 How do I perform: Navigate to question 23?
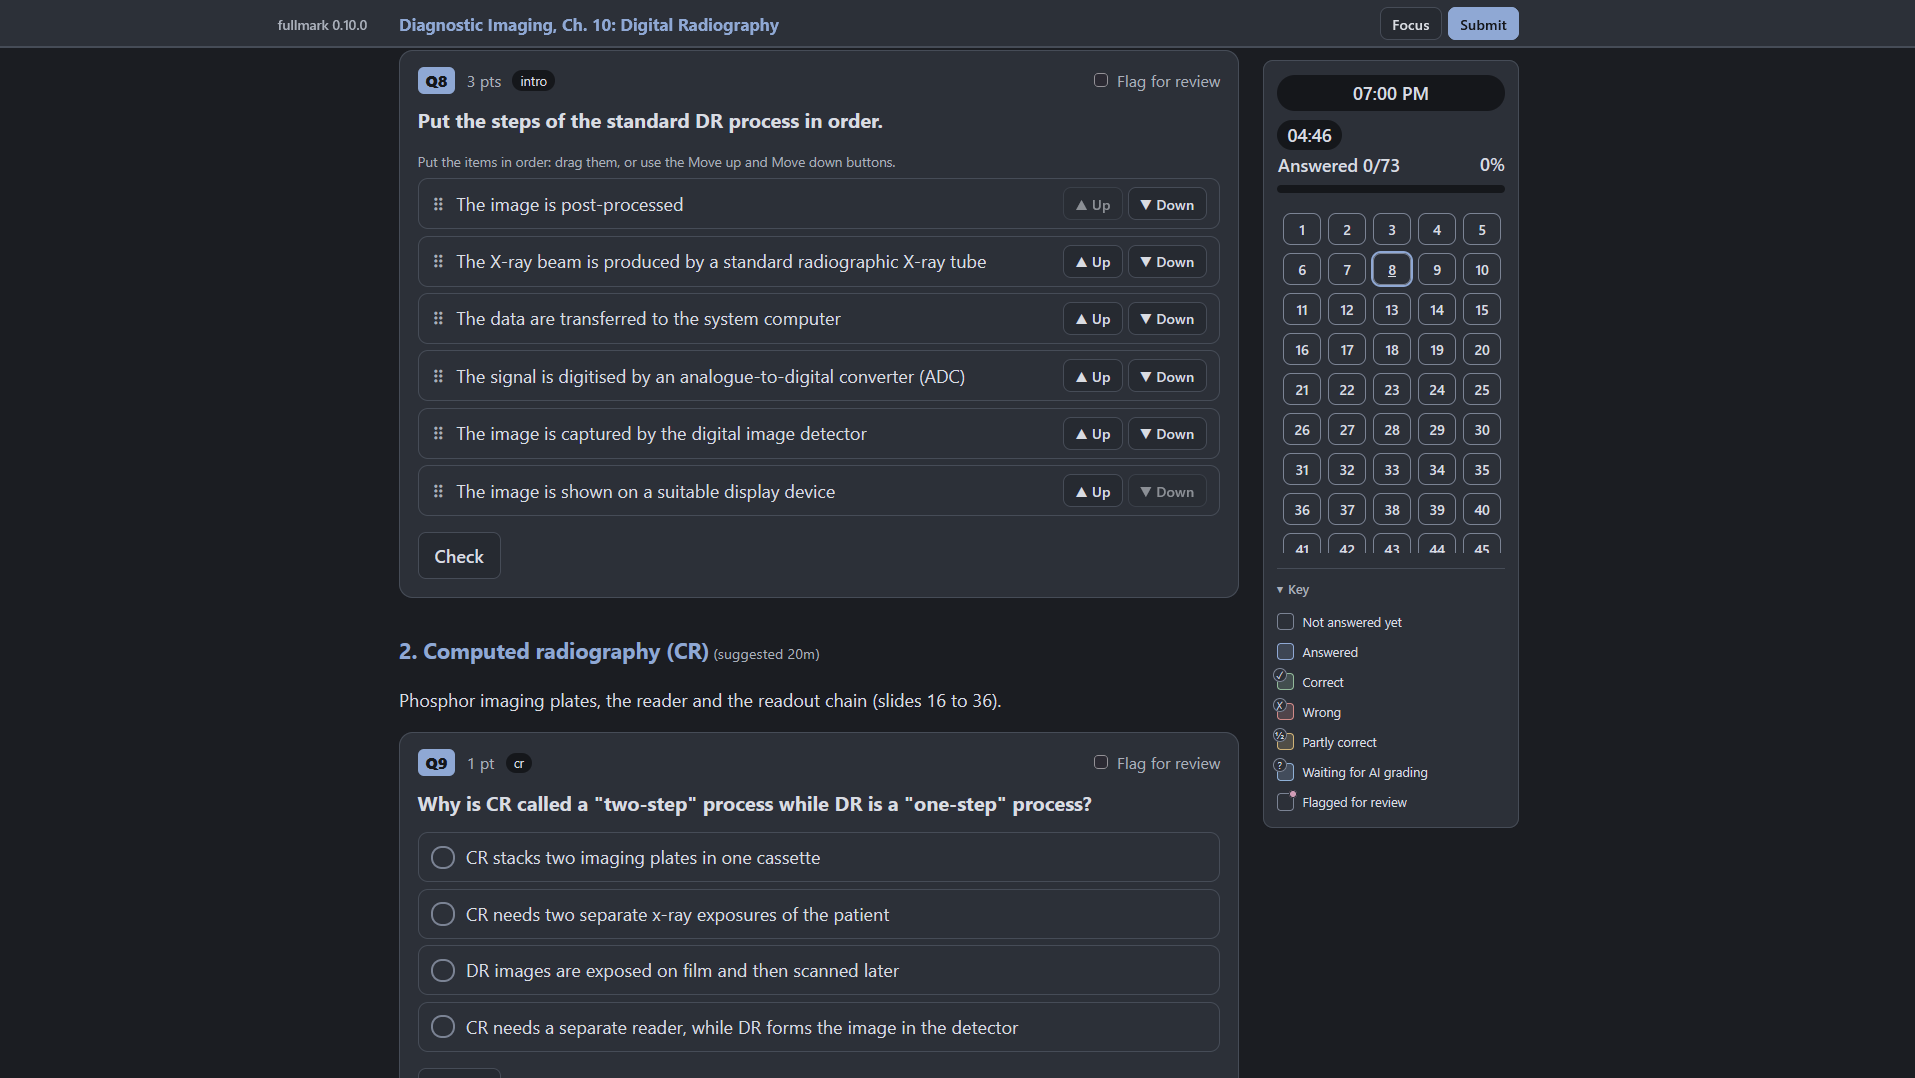1391,389
